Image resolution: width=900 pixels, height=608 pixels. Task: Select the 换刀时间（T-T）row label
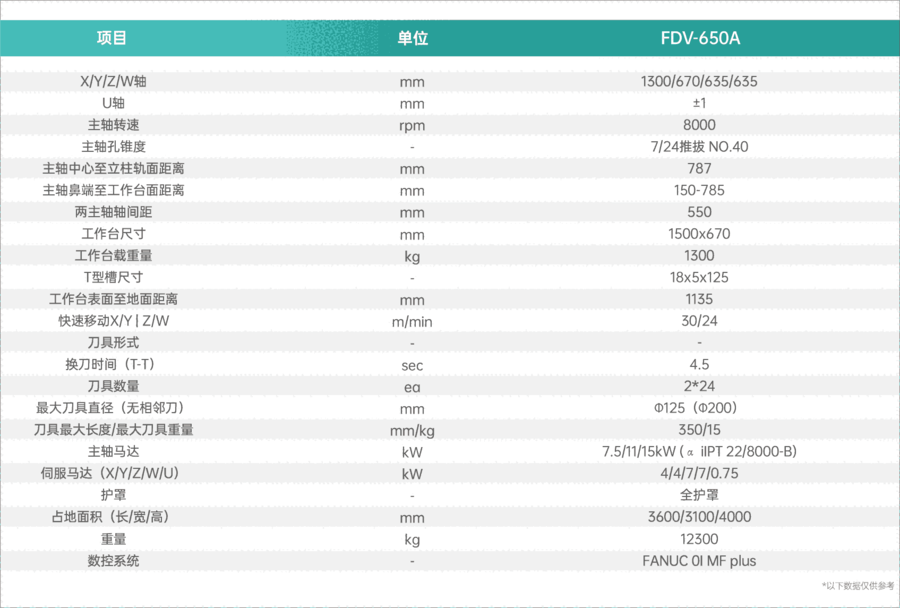tap(112, 364)
